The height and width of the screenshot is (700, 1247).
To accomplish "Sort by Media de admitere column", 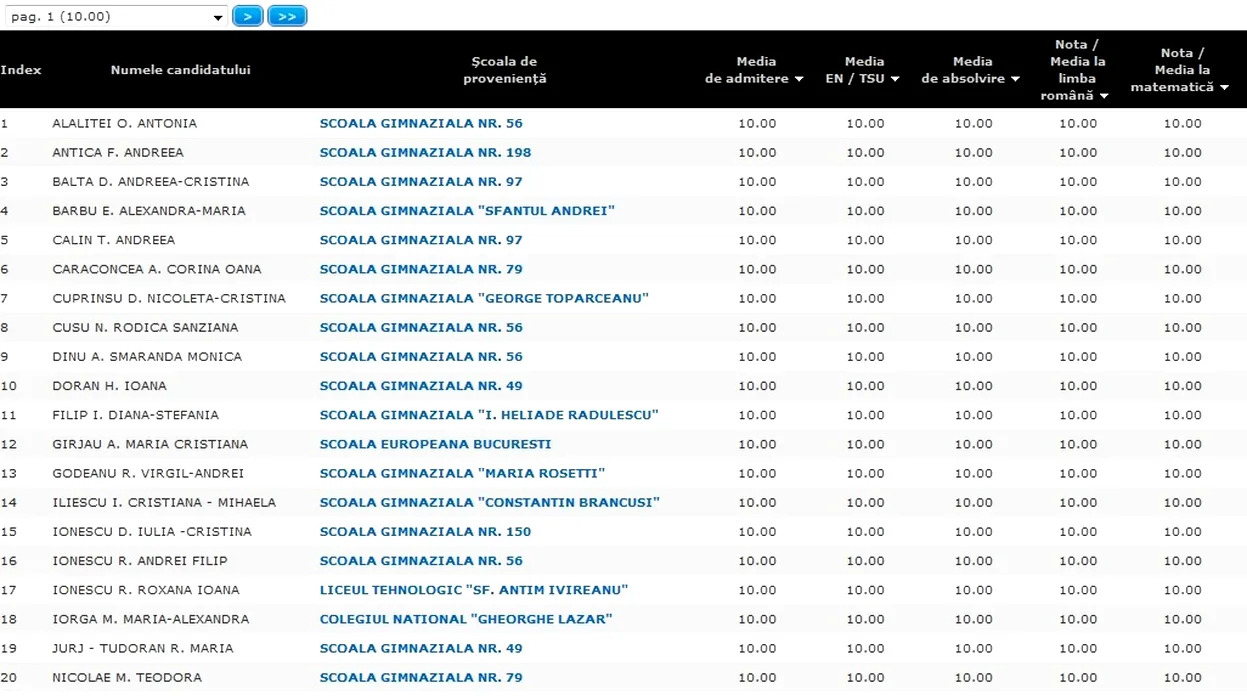I will pyautogui.click(x=755, y=70).
